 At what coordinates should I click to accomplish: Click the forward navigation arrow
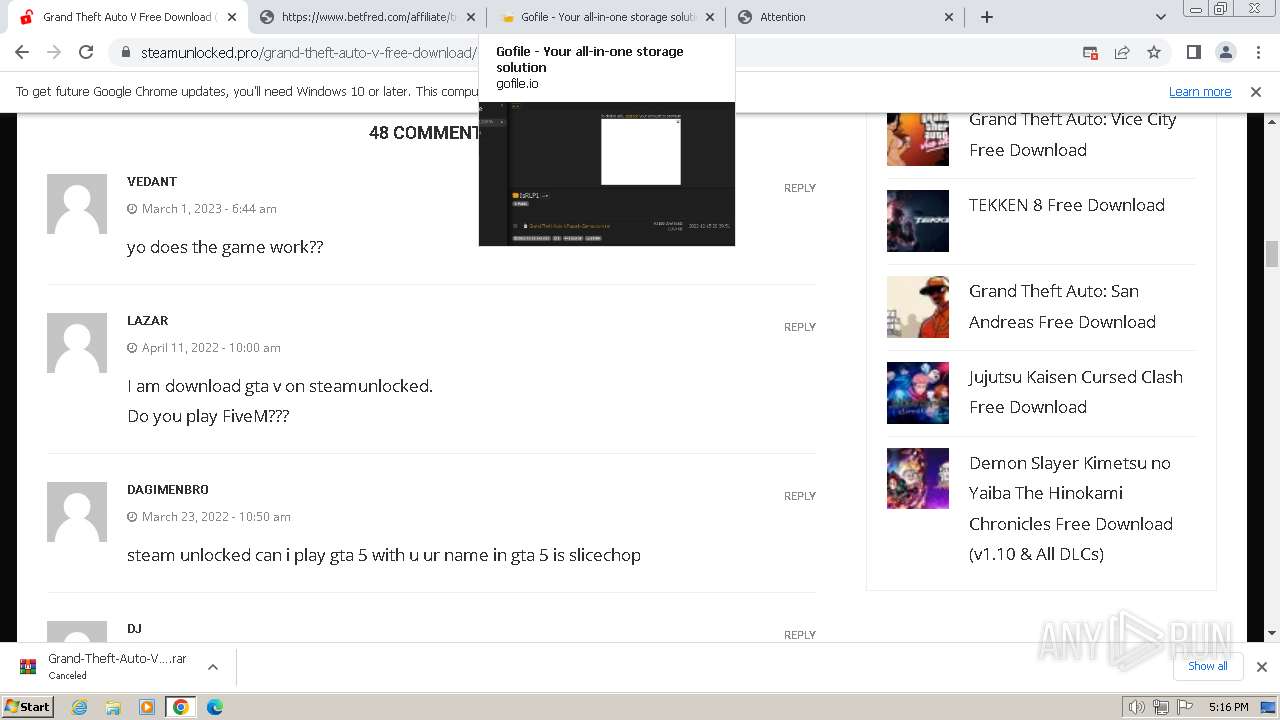tap(54, 52)
